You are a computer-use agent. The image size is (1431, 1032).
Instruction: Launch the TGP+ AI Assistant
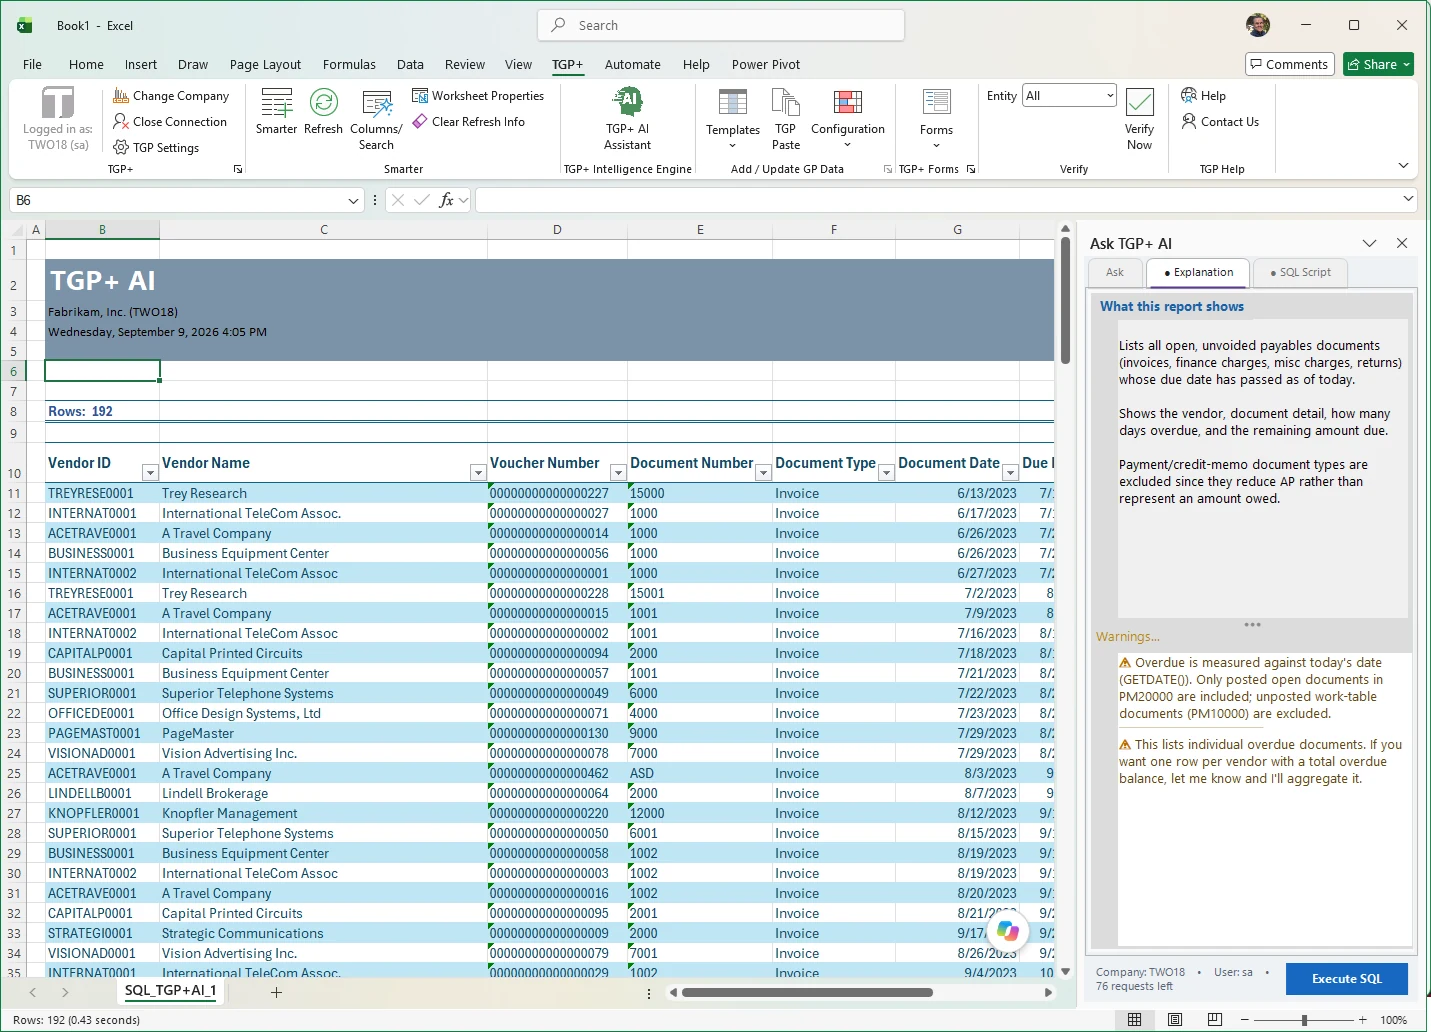(627, 119)
